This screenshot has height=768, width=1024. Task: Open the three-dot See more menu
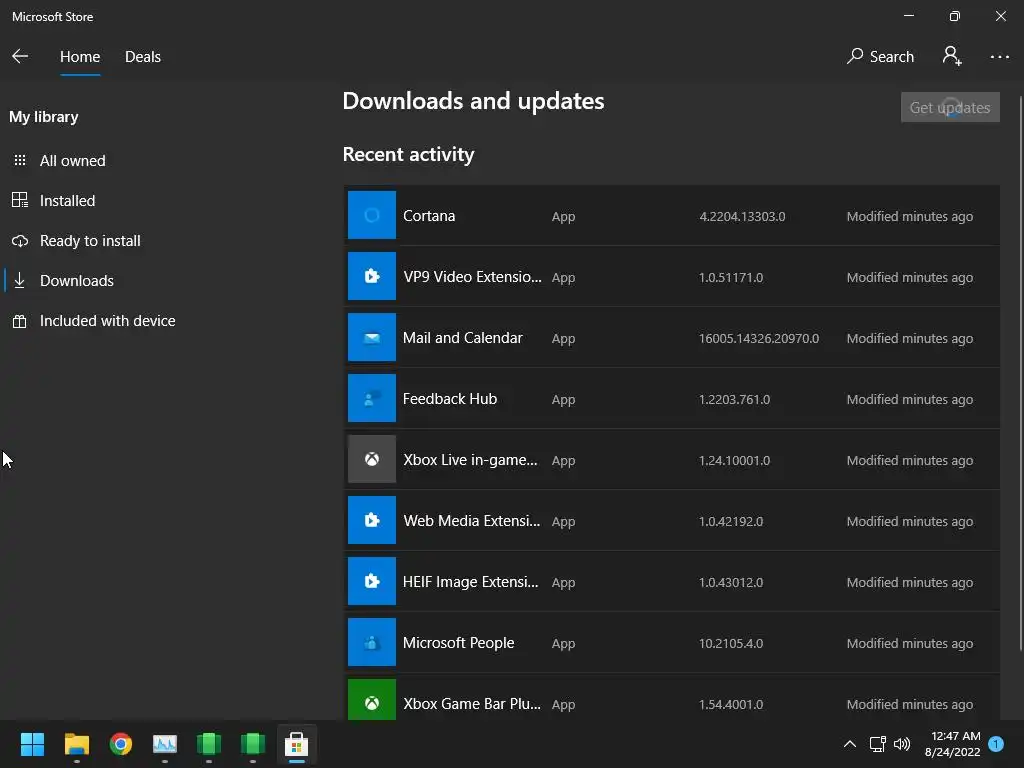coord(999,57)
